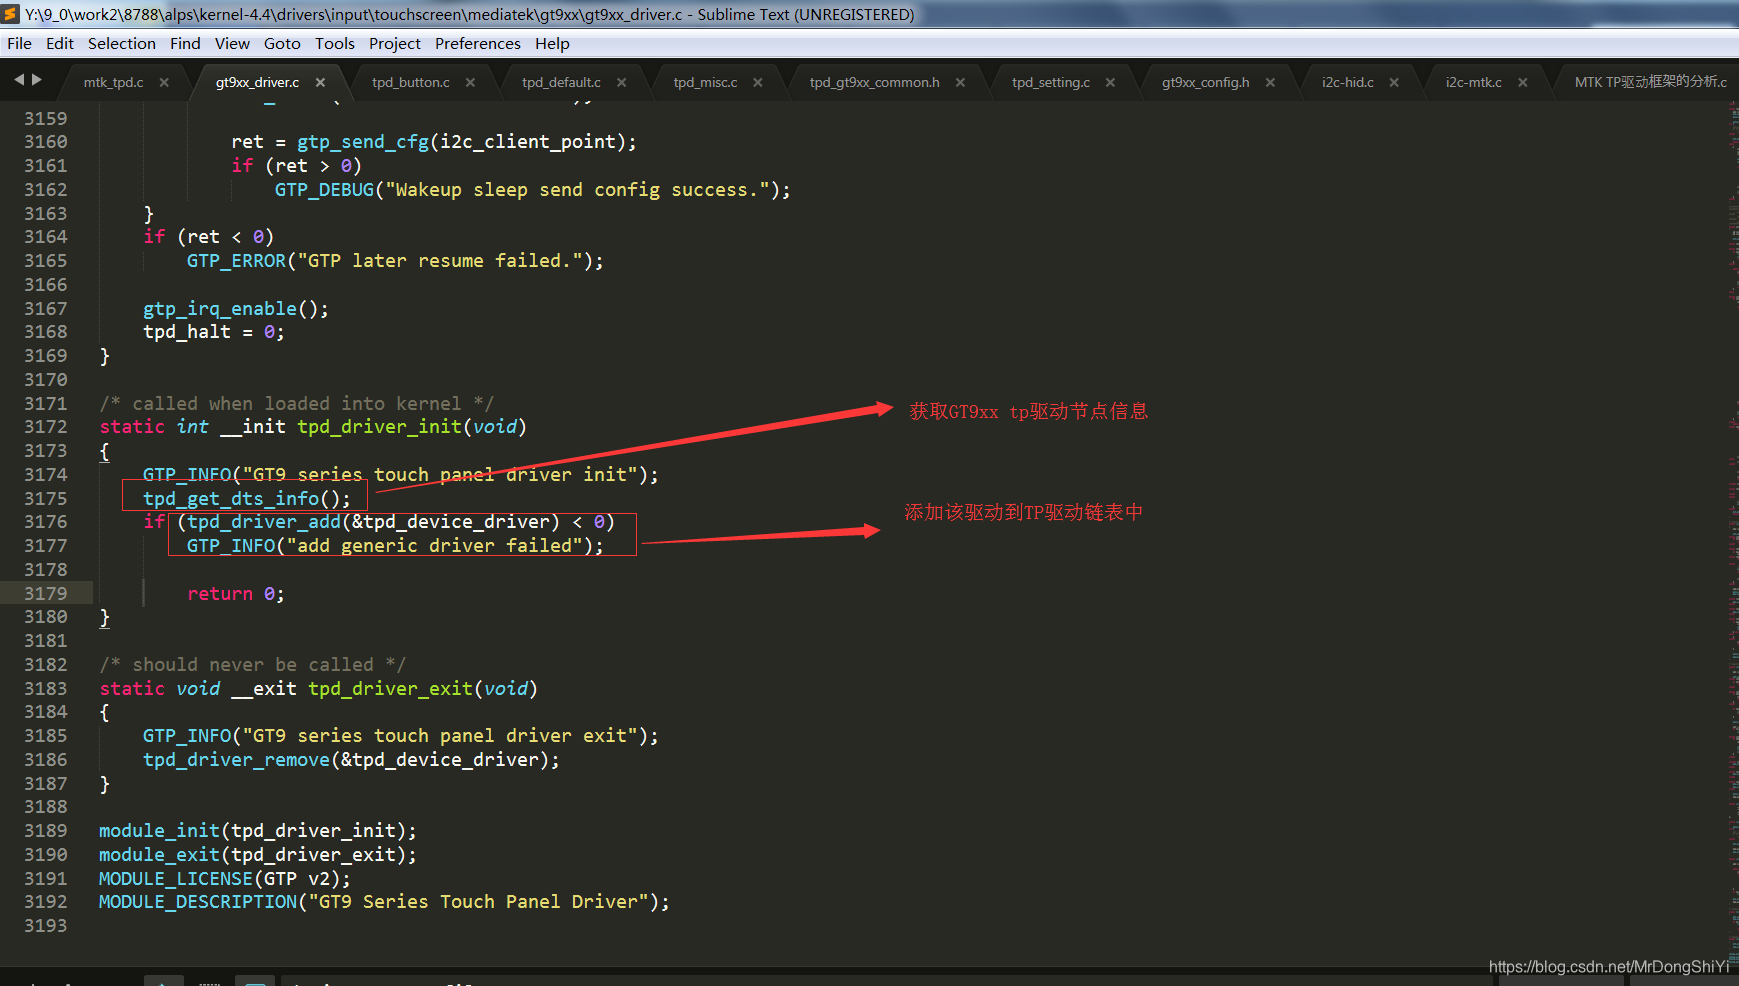1739x986 pixels.
Task: Click the gtp_send_cfg function call
Action: click(363, 141)
